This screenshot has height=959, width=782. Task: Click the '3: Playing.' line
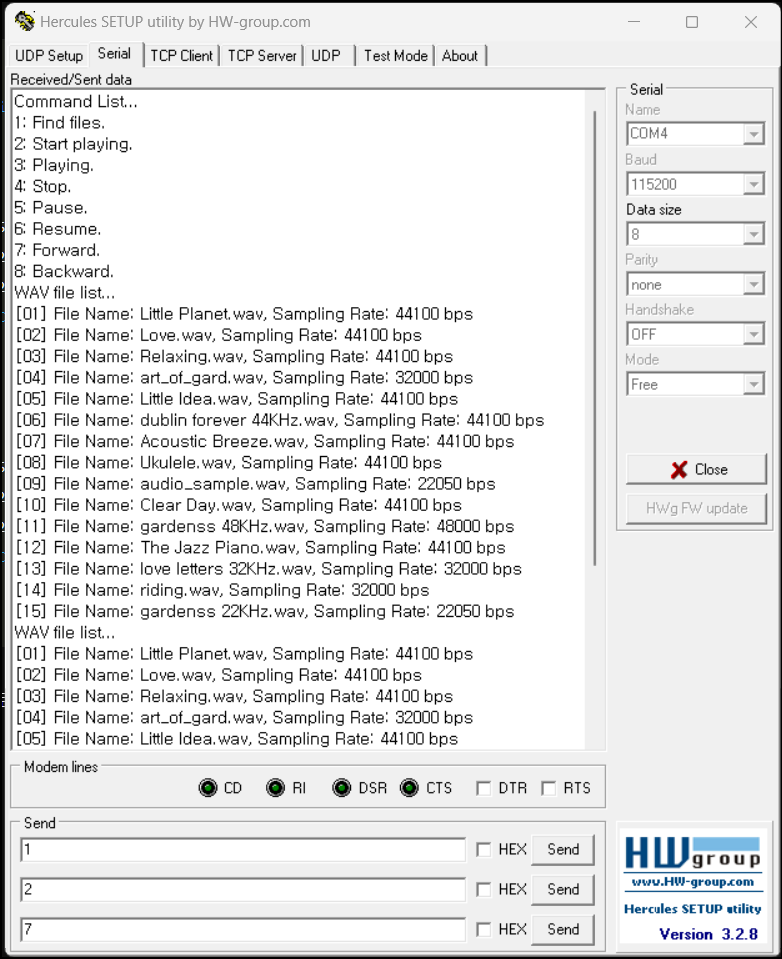tap(54, 165)
